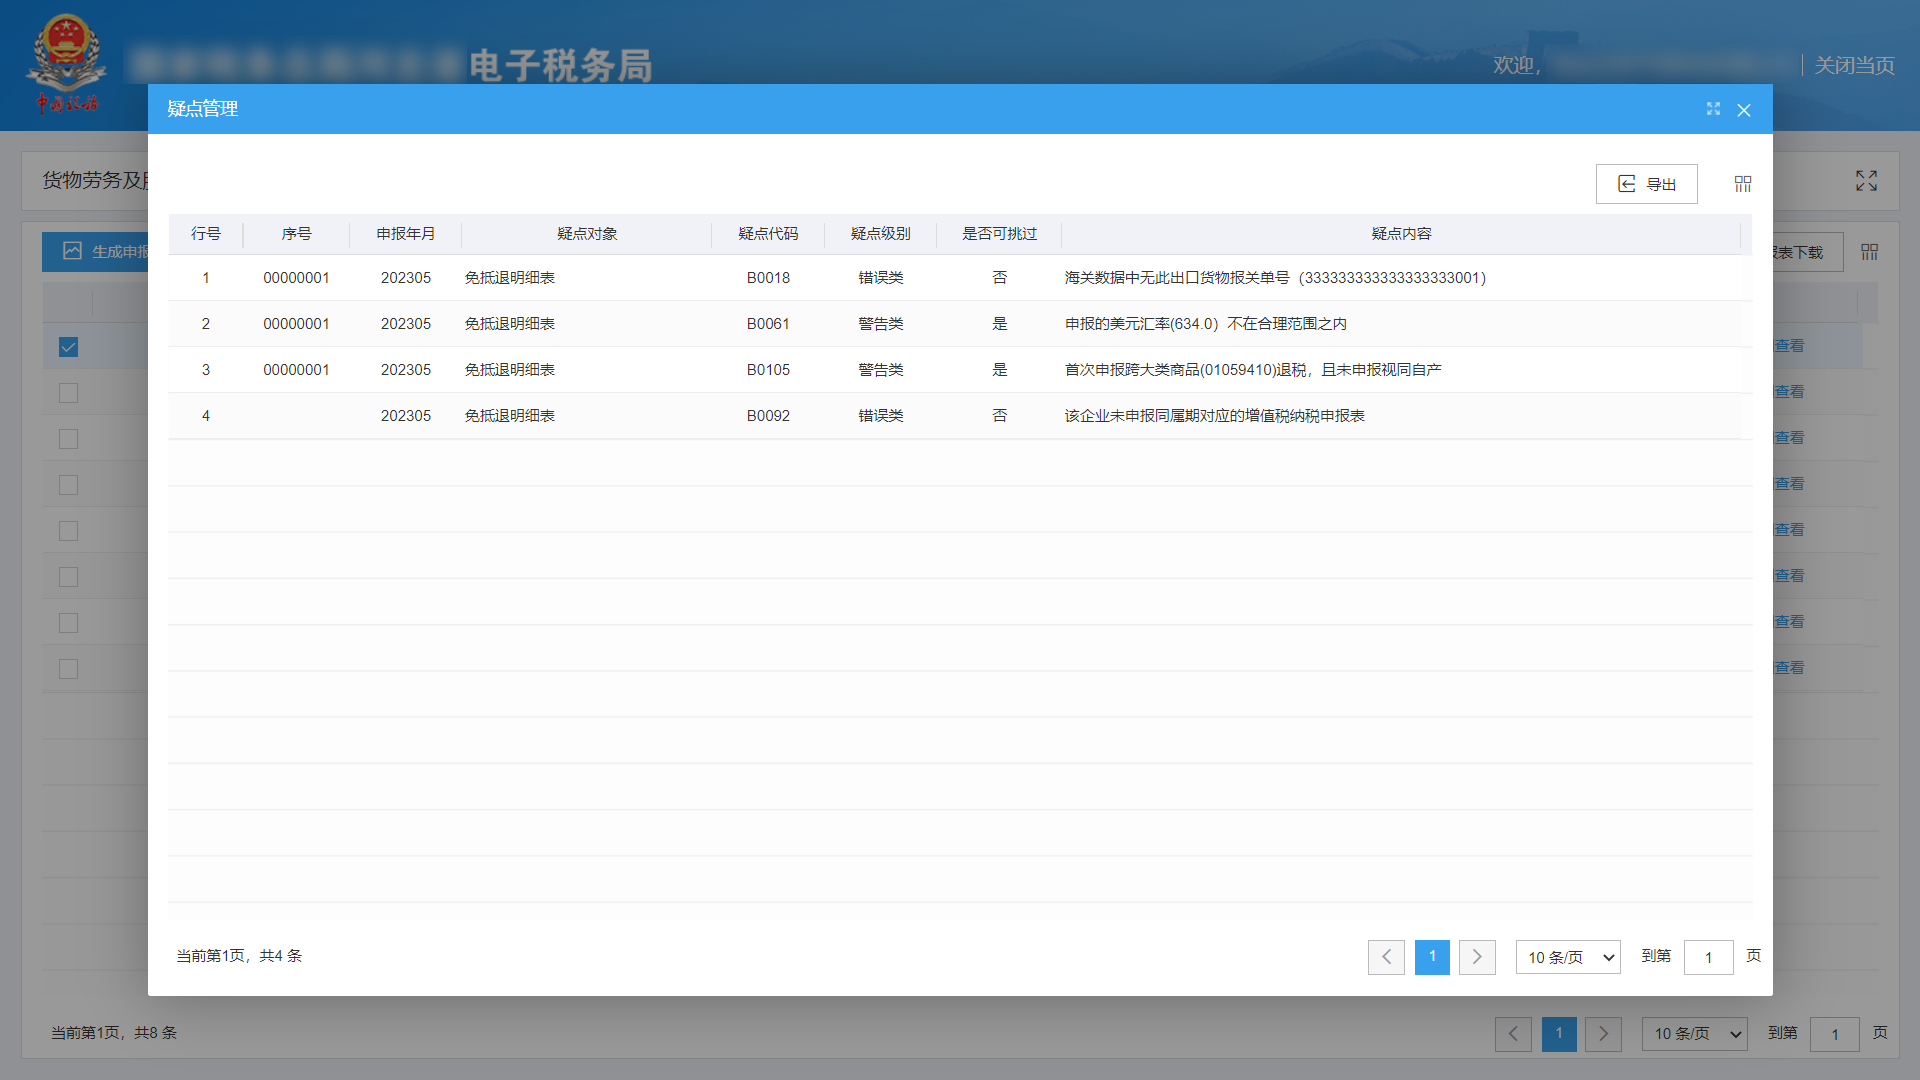The image size is (1920, 1080).
Task: Open the bottom status bar 10条/页 dropdown
Action: [x=1693, y=1034]
